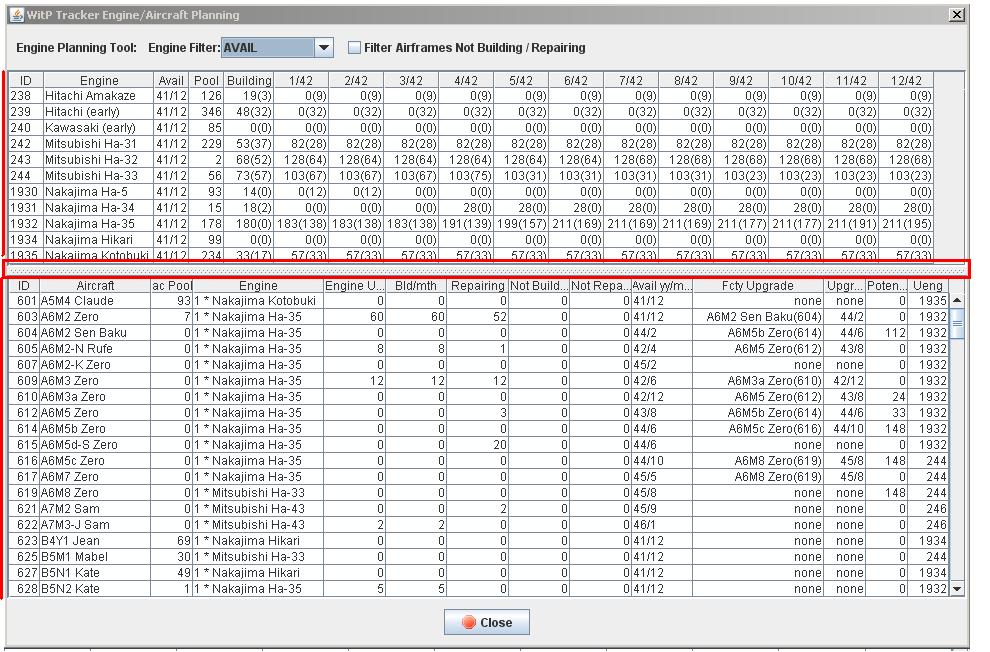Click the 180(0) Building cell
This screenshot has width=990, height=652.
(x=249, y=223)
